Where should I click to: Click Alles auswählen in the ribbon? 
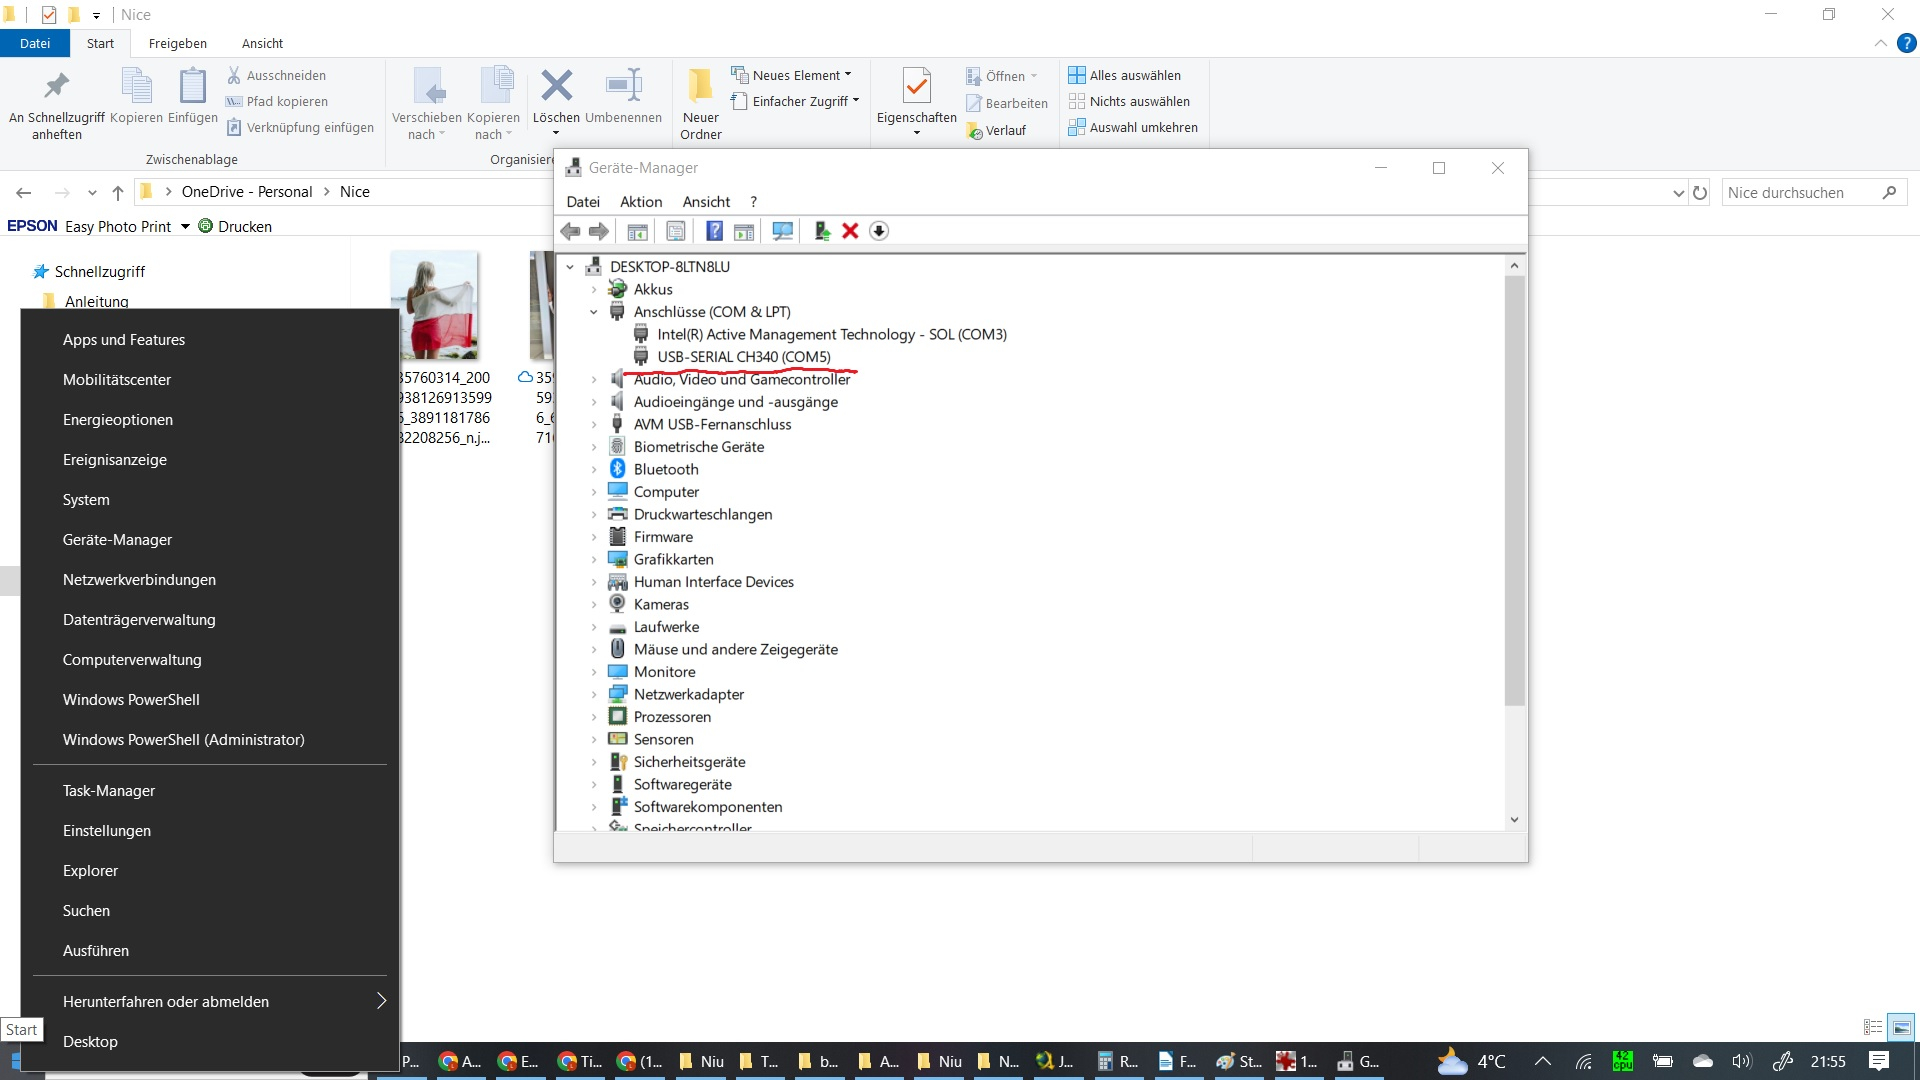click(1134, 75)
